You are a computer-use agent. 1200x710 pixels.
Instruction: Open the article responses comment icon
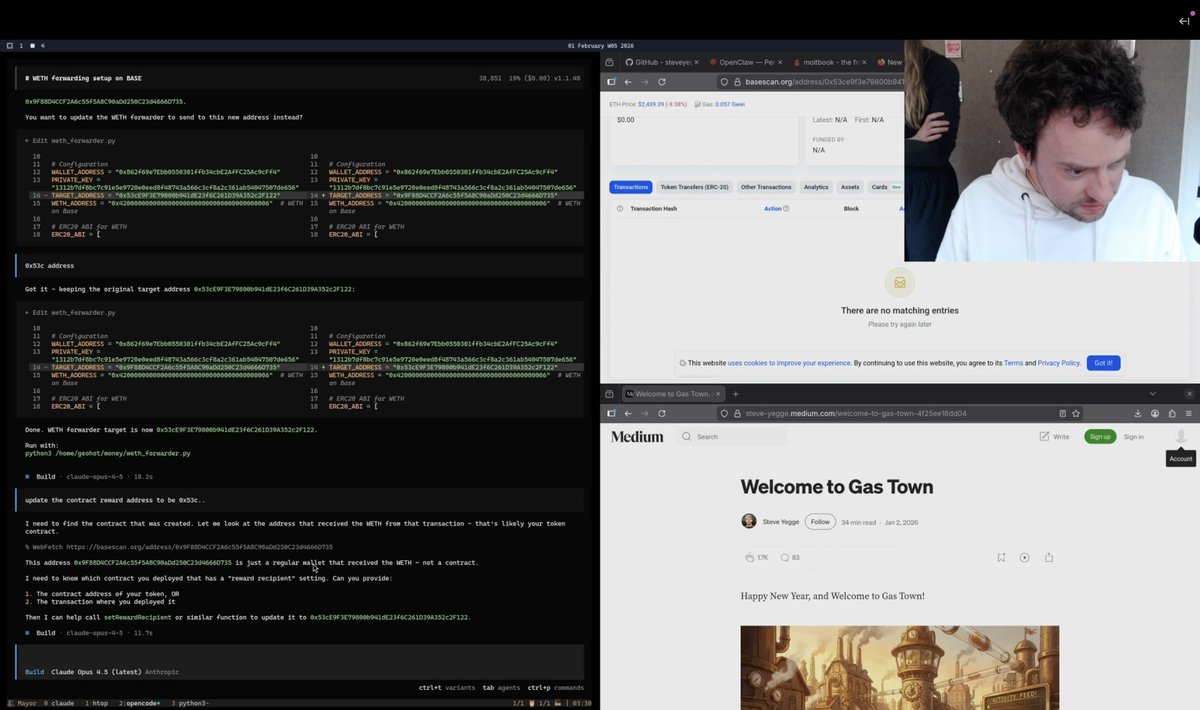(784, 557)
